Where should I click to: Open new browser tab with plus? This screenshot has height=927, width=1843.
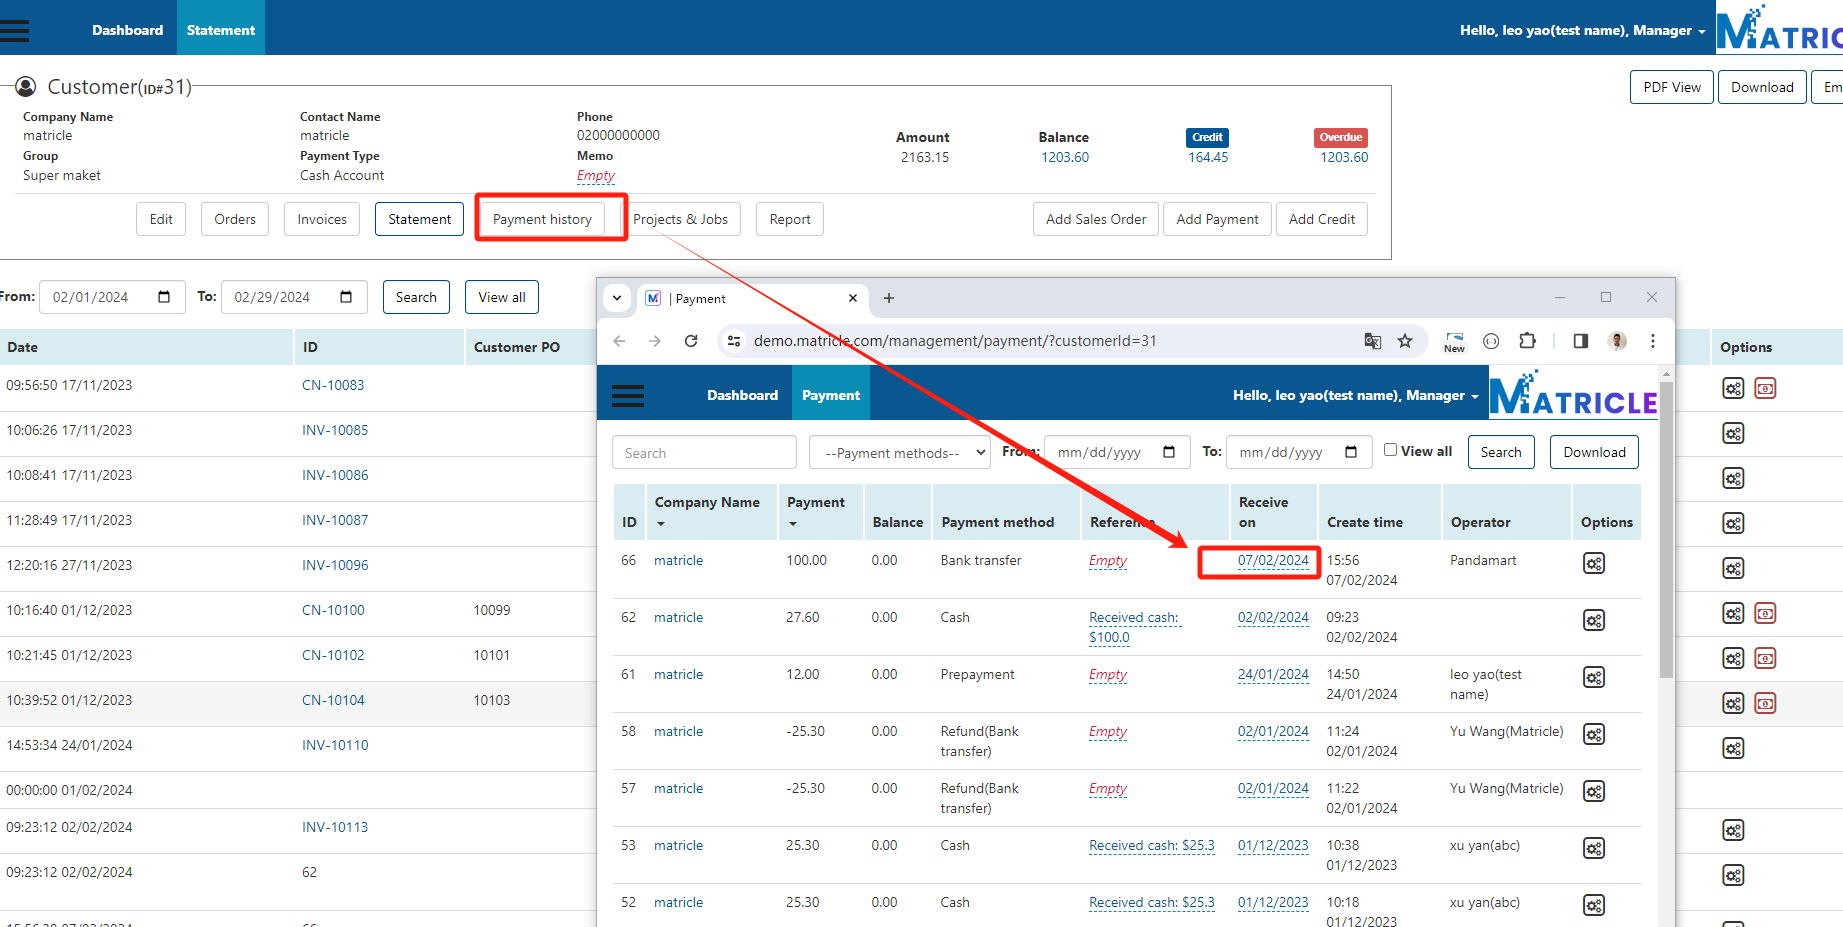pyautogui.click(x=889, y=298)
